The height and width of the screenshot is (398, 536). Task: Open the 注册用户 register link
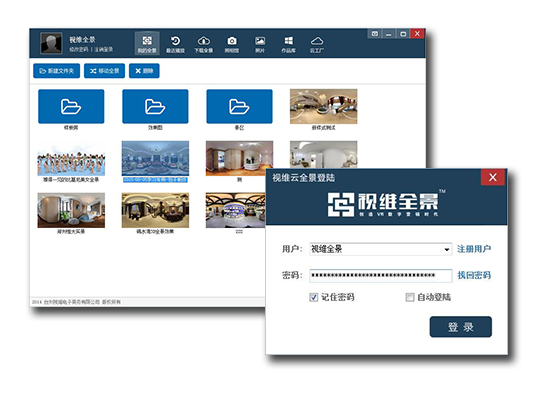(474, 249)
